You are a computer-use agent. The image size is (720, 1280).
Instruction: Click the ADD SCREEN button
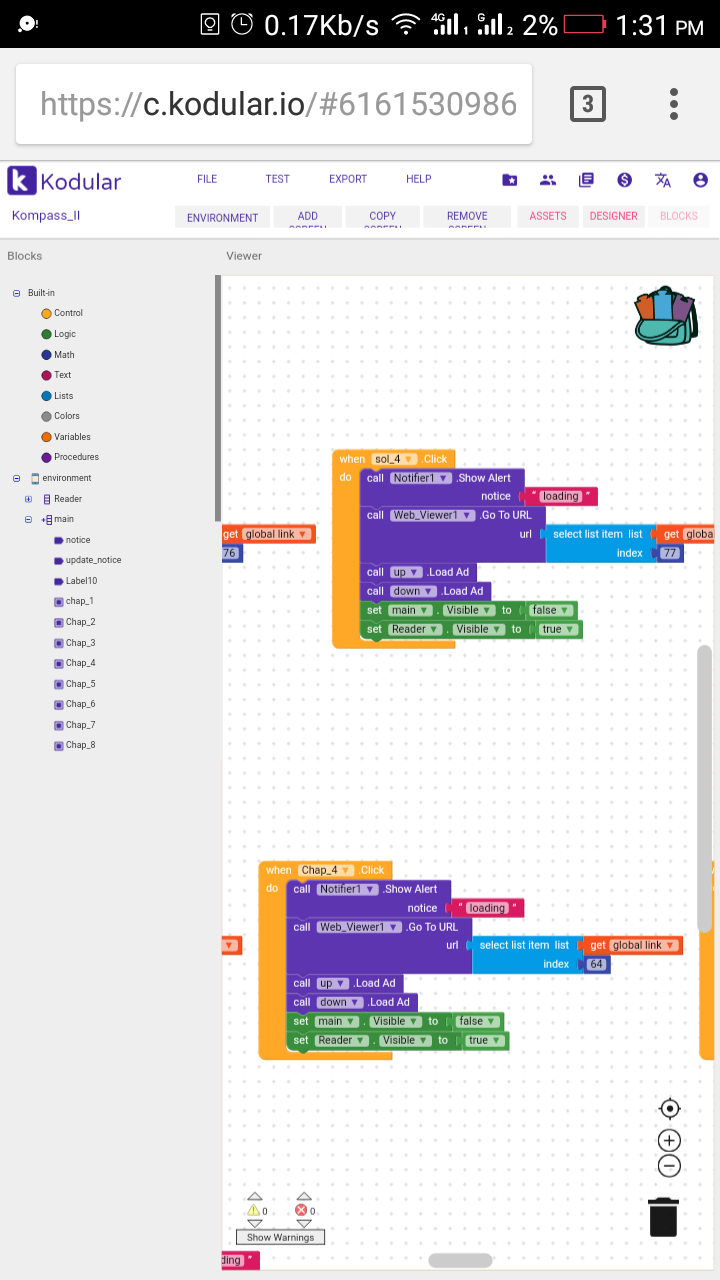coord(308,217)
